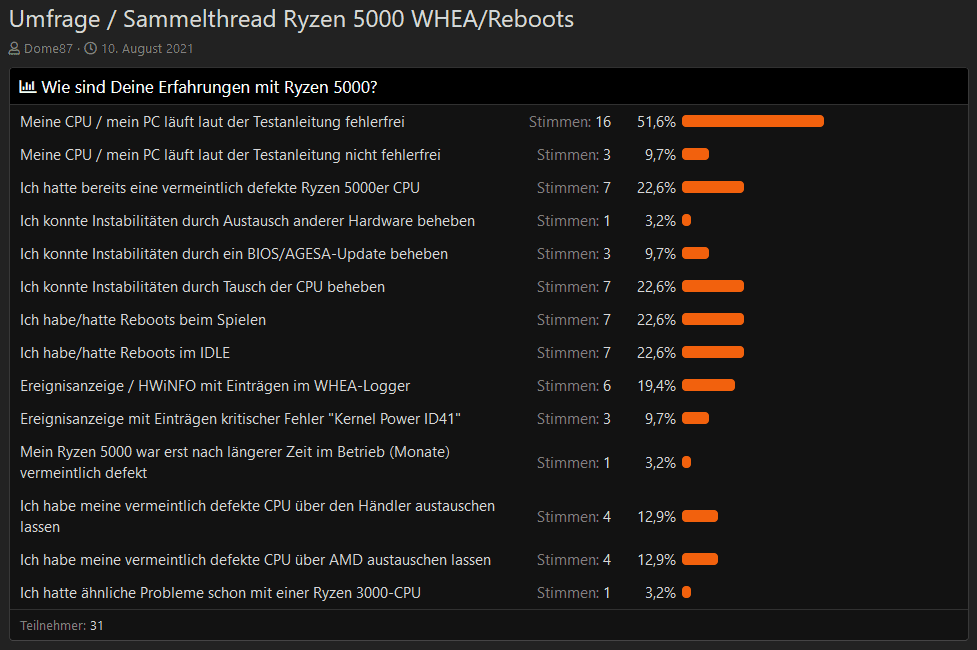Click the 51,6% result bar

753,121
